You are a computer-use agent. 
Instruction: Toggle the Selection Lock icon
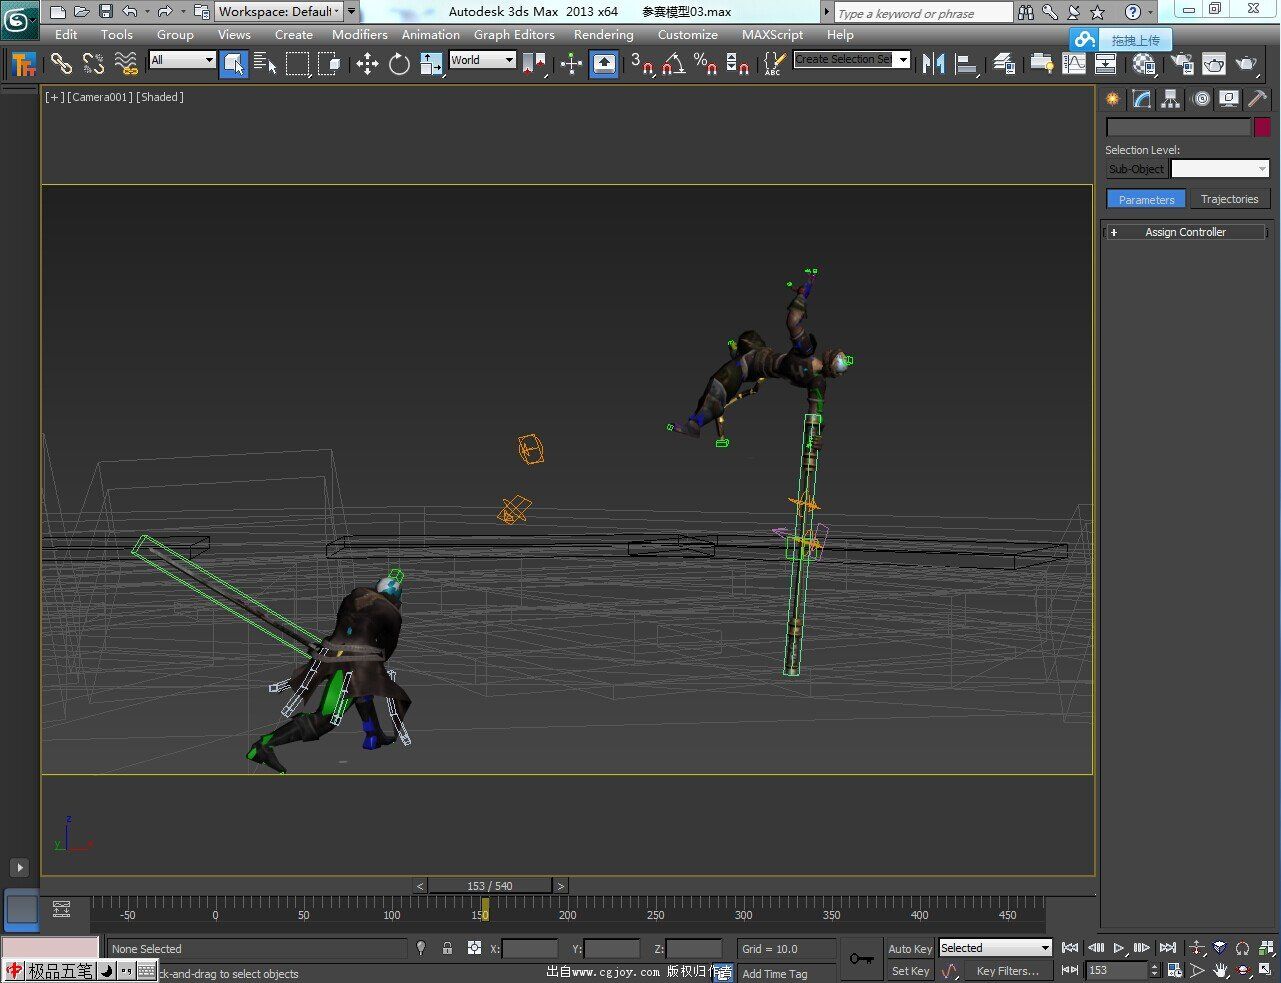click(x=447, y=948)
